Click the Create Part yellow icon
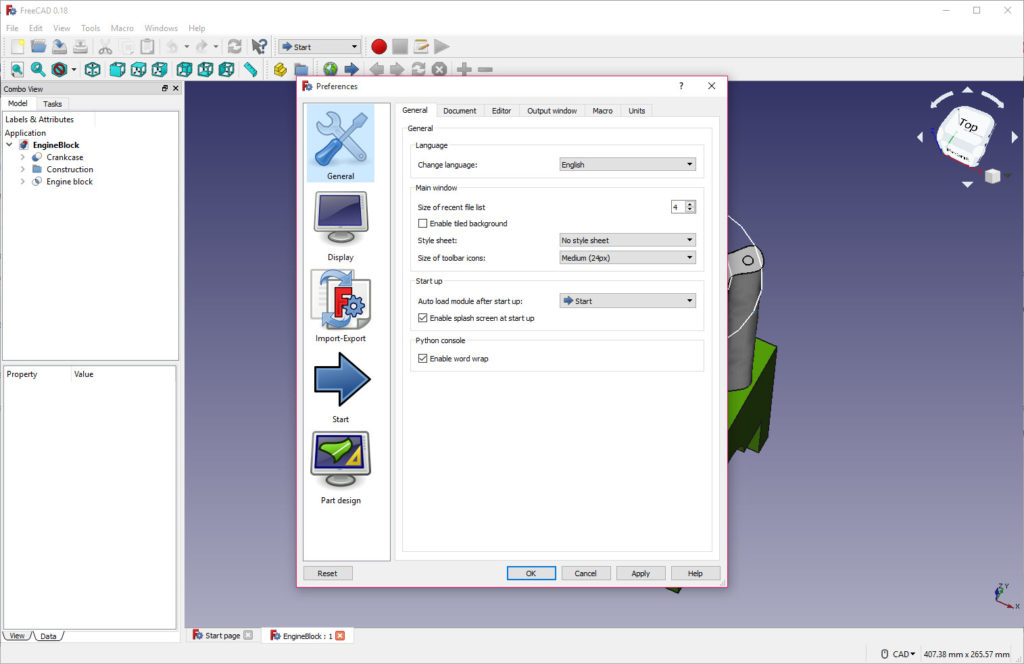 click(280, 69)
